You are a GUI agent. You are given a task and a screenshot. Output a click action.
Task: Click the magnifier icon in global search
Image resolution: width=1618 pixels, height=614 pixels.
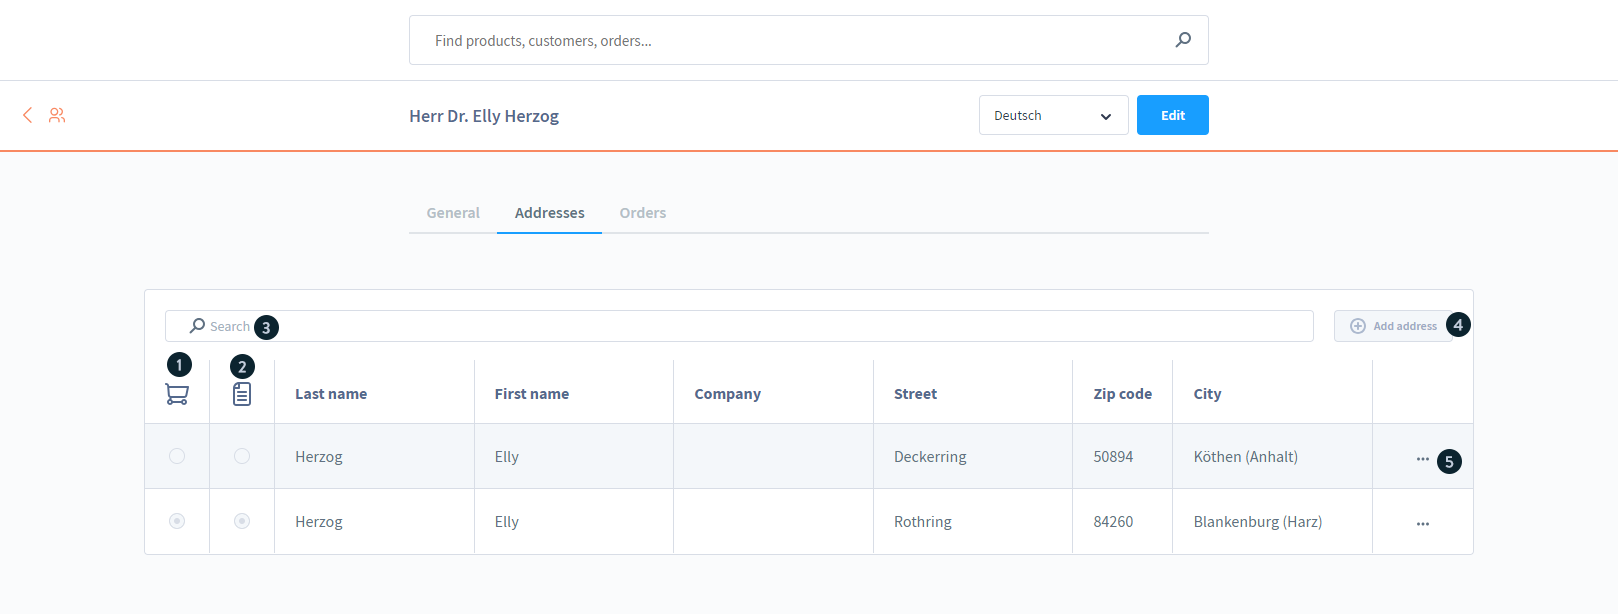point(1183,40)
